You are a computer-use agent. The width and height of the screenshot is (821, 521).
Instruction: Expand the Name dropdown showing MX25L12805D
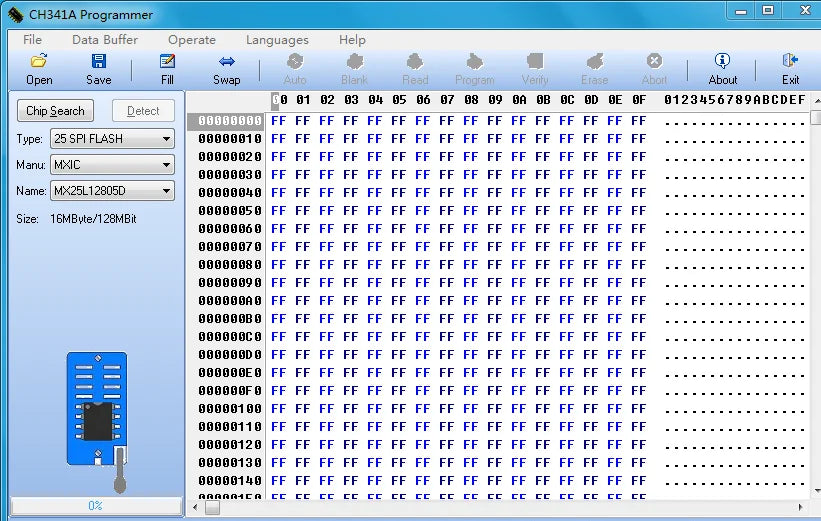coord(112,191)
